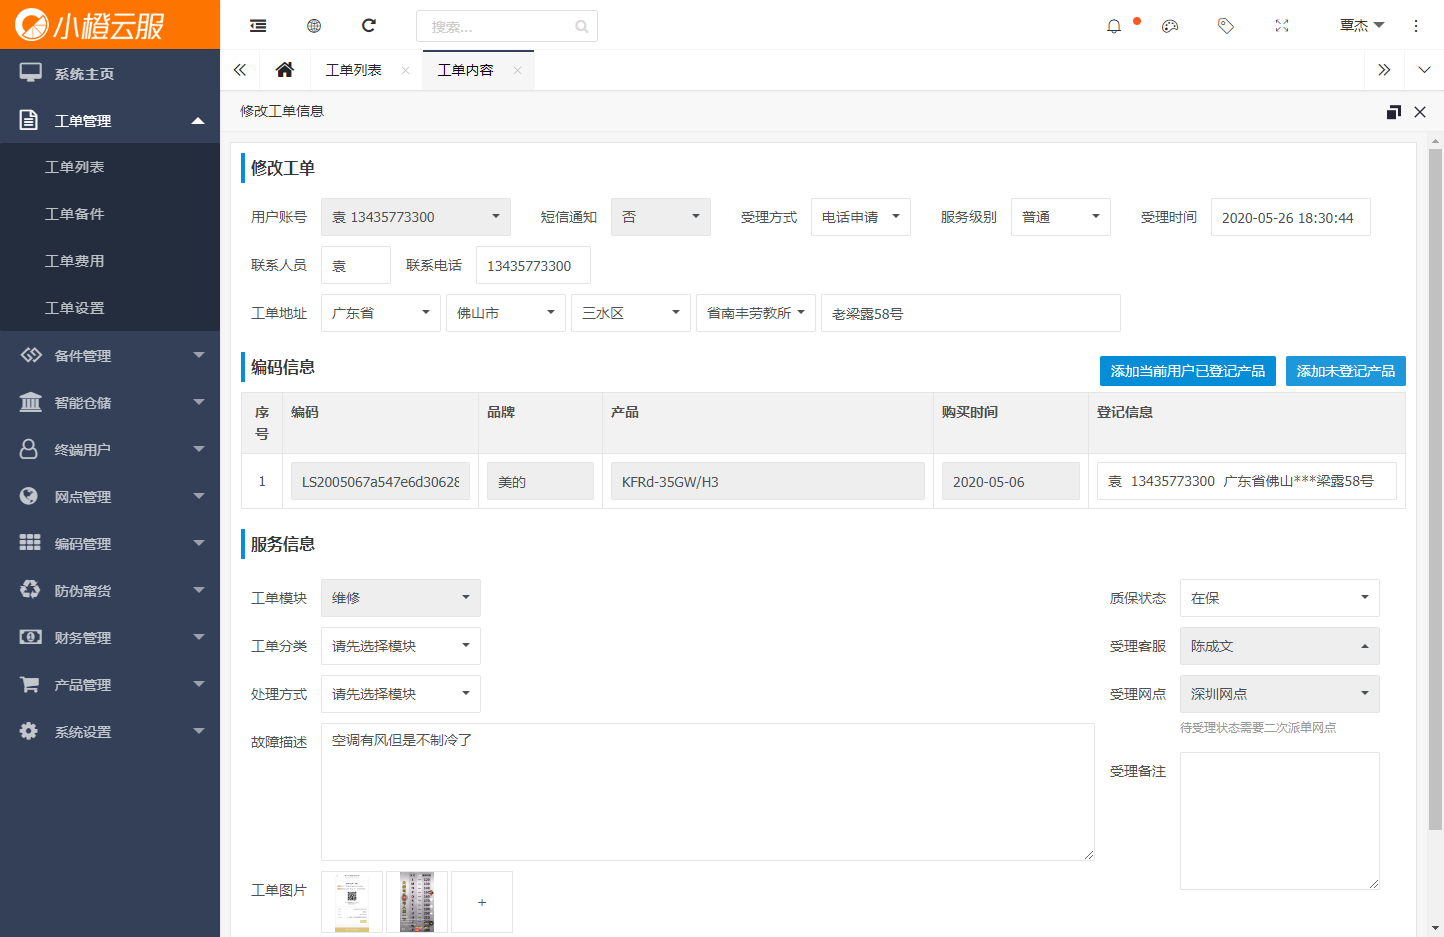Viewport: 1444px width, 937px height.
Task: Toggle the sidebar collapse menu icon
Action: (258, 26)
